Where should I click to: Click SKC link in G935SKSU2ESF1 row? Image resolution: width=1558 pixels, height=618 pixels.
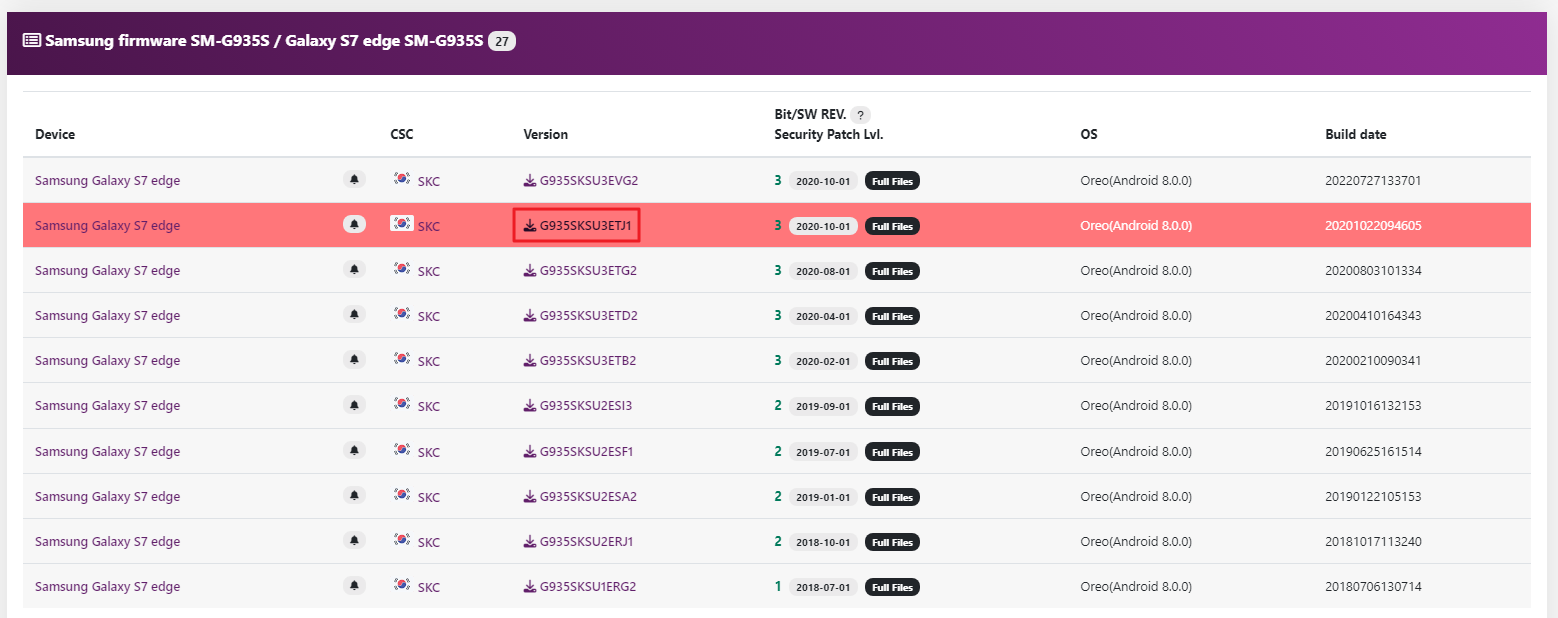(x=429, y=453)
